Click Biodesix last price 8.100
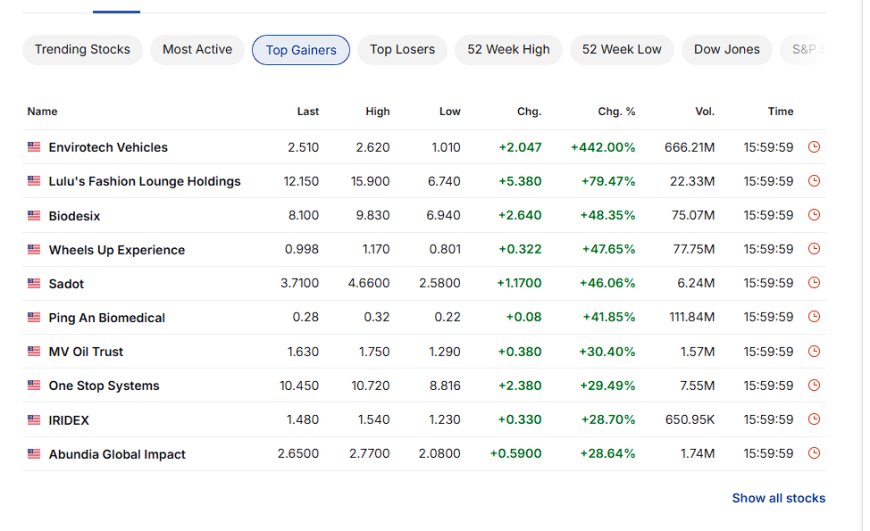Viewport: 870px width, 531px height. click(x=304, y=215)
